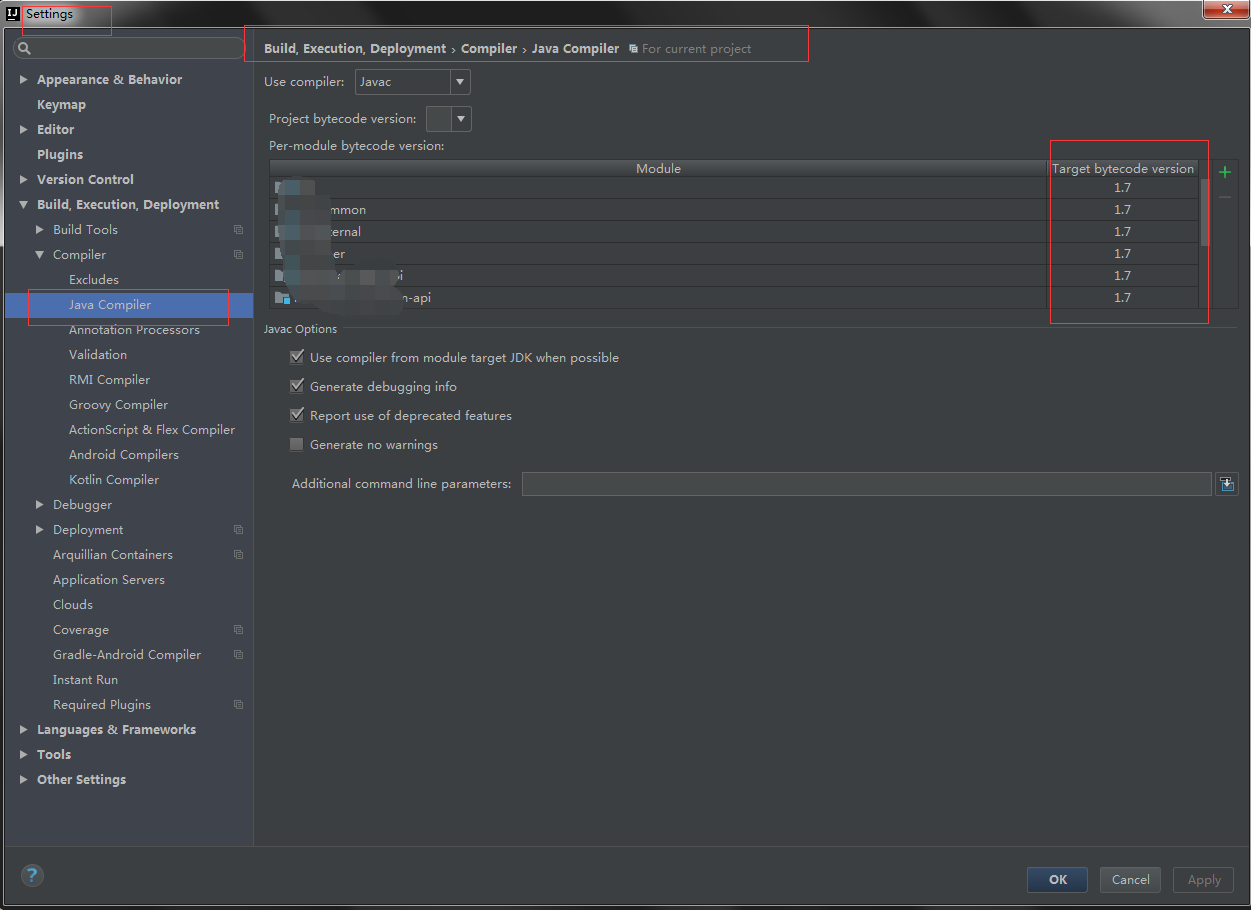Open the Excludes settings page
1251x910 pixels.
click(x=94, y=280)
